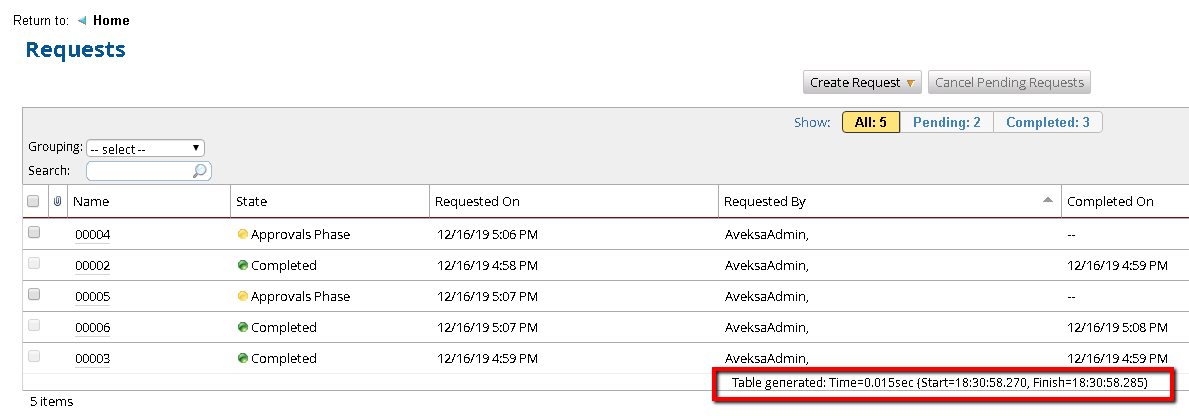This screenshot has height=416, width=1189.
Task: Click the '5 items' count text
Action: 52,402
